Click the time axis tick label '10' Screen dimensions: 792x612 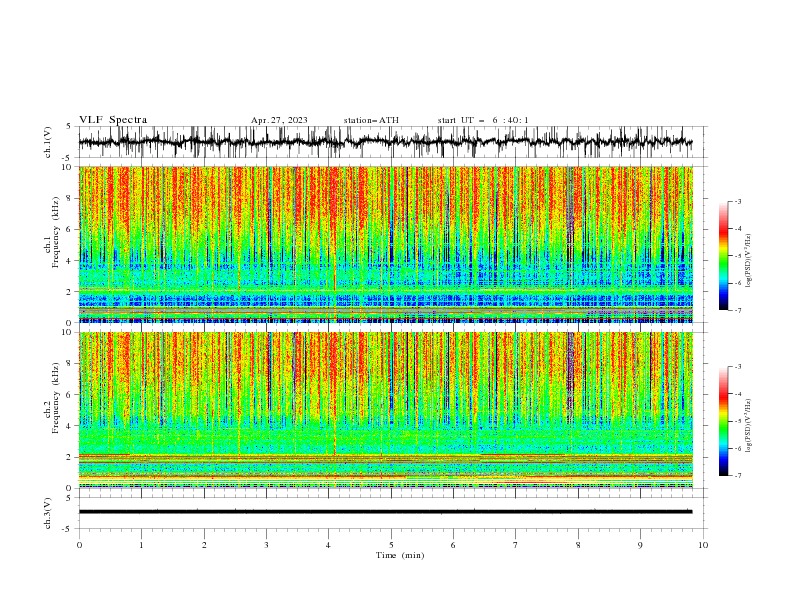(x=703, y=545)
